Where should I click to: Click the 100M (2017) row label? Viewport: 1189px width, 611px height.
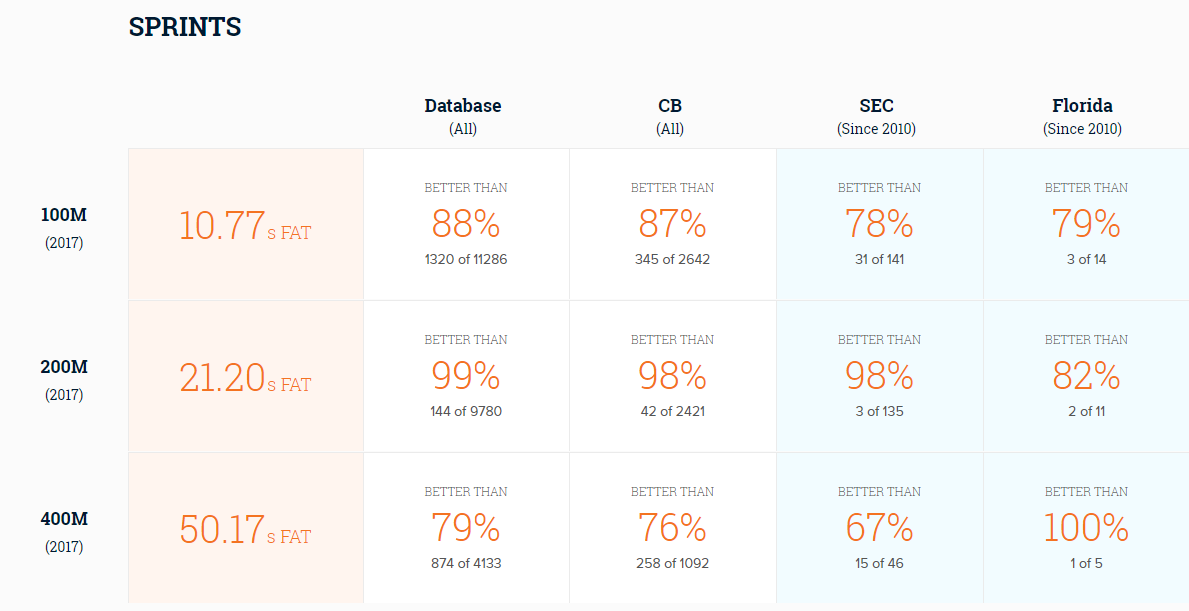64,227
